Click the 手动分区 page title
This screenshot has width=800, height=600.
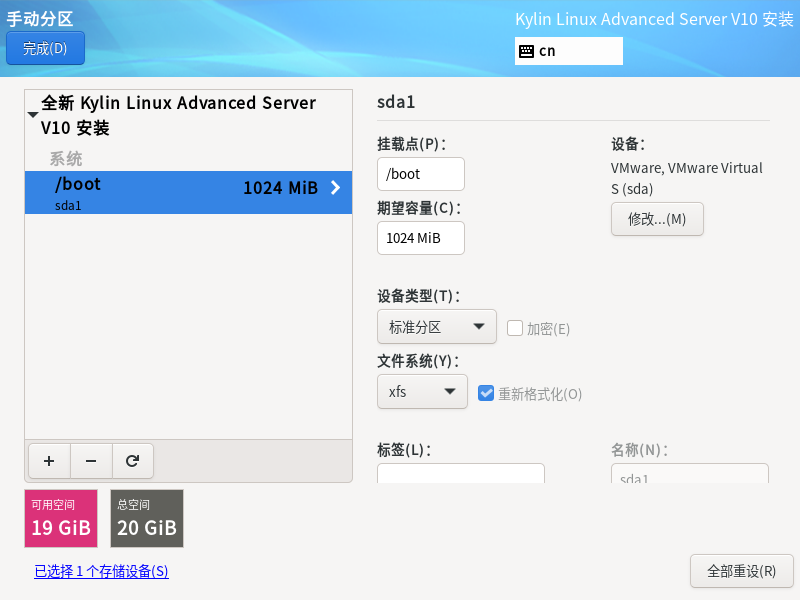(x=40, y=19)
